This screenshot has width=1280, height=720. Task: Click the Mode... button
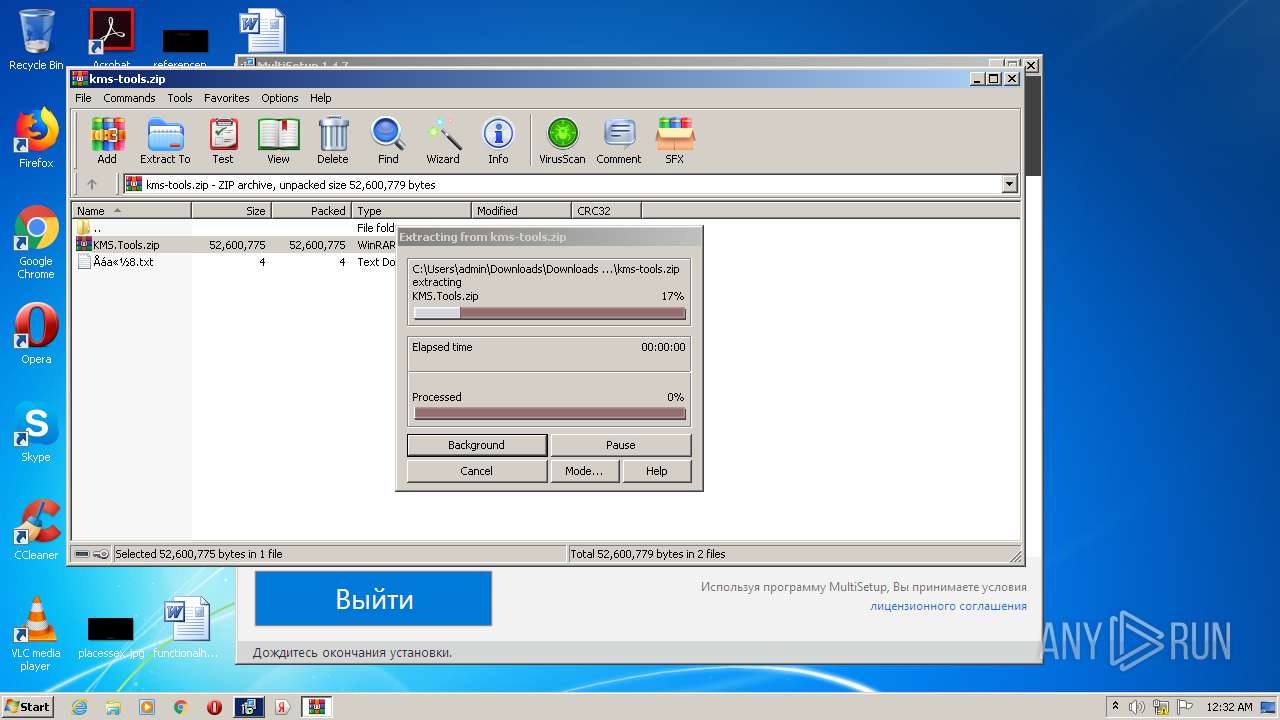584,471
